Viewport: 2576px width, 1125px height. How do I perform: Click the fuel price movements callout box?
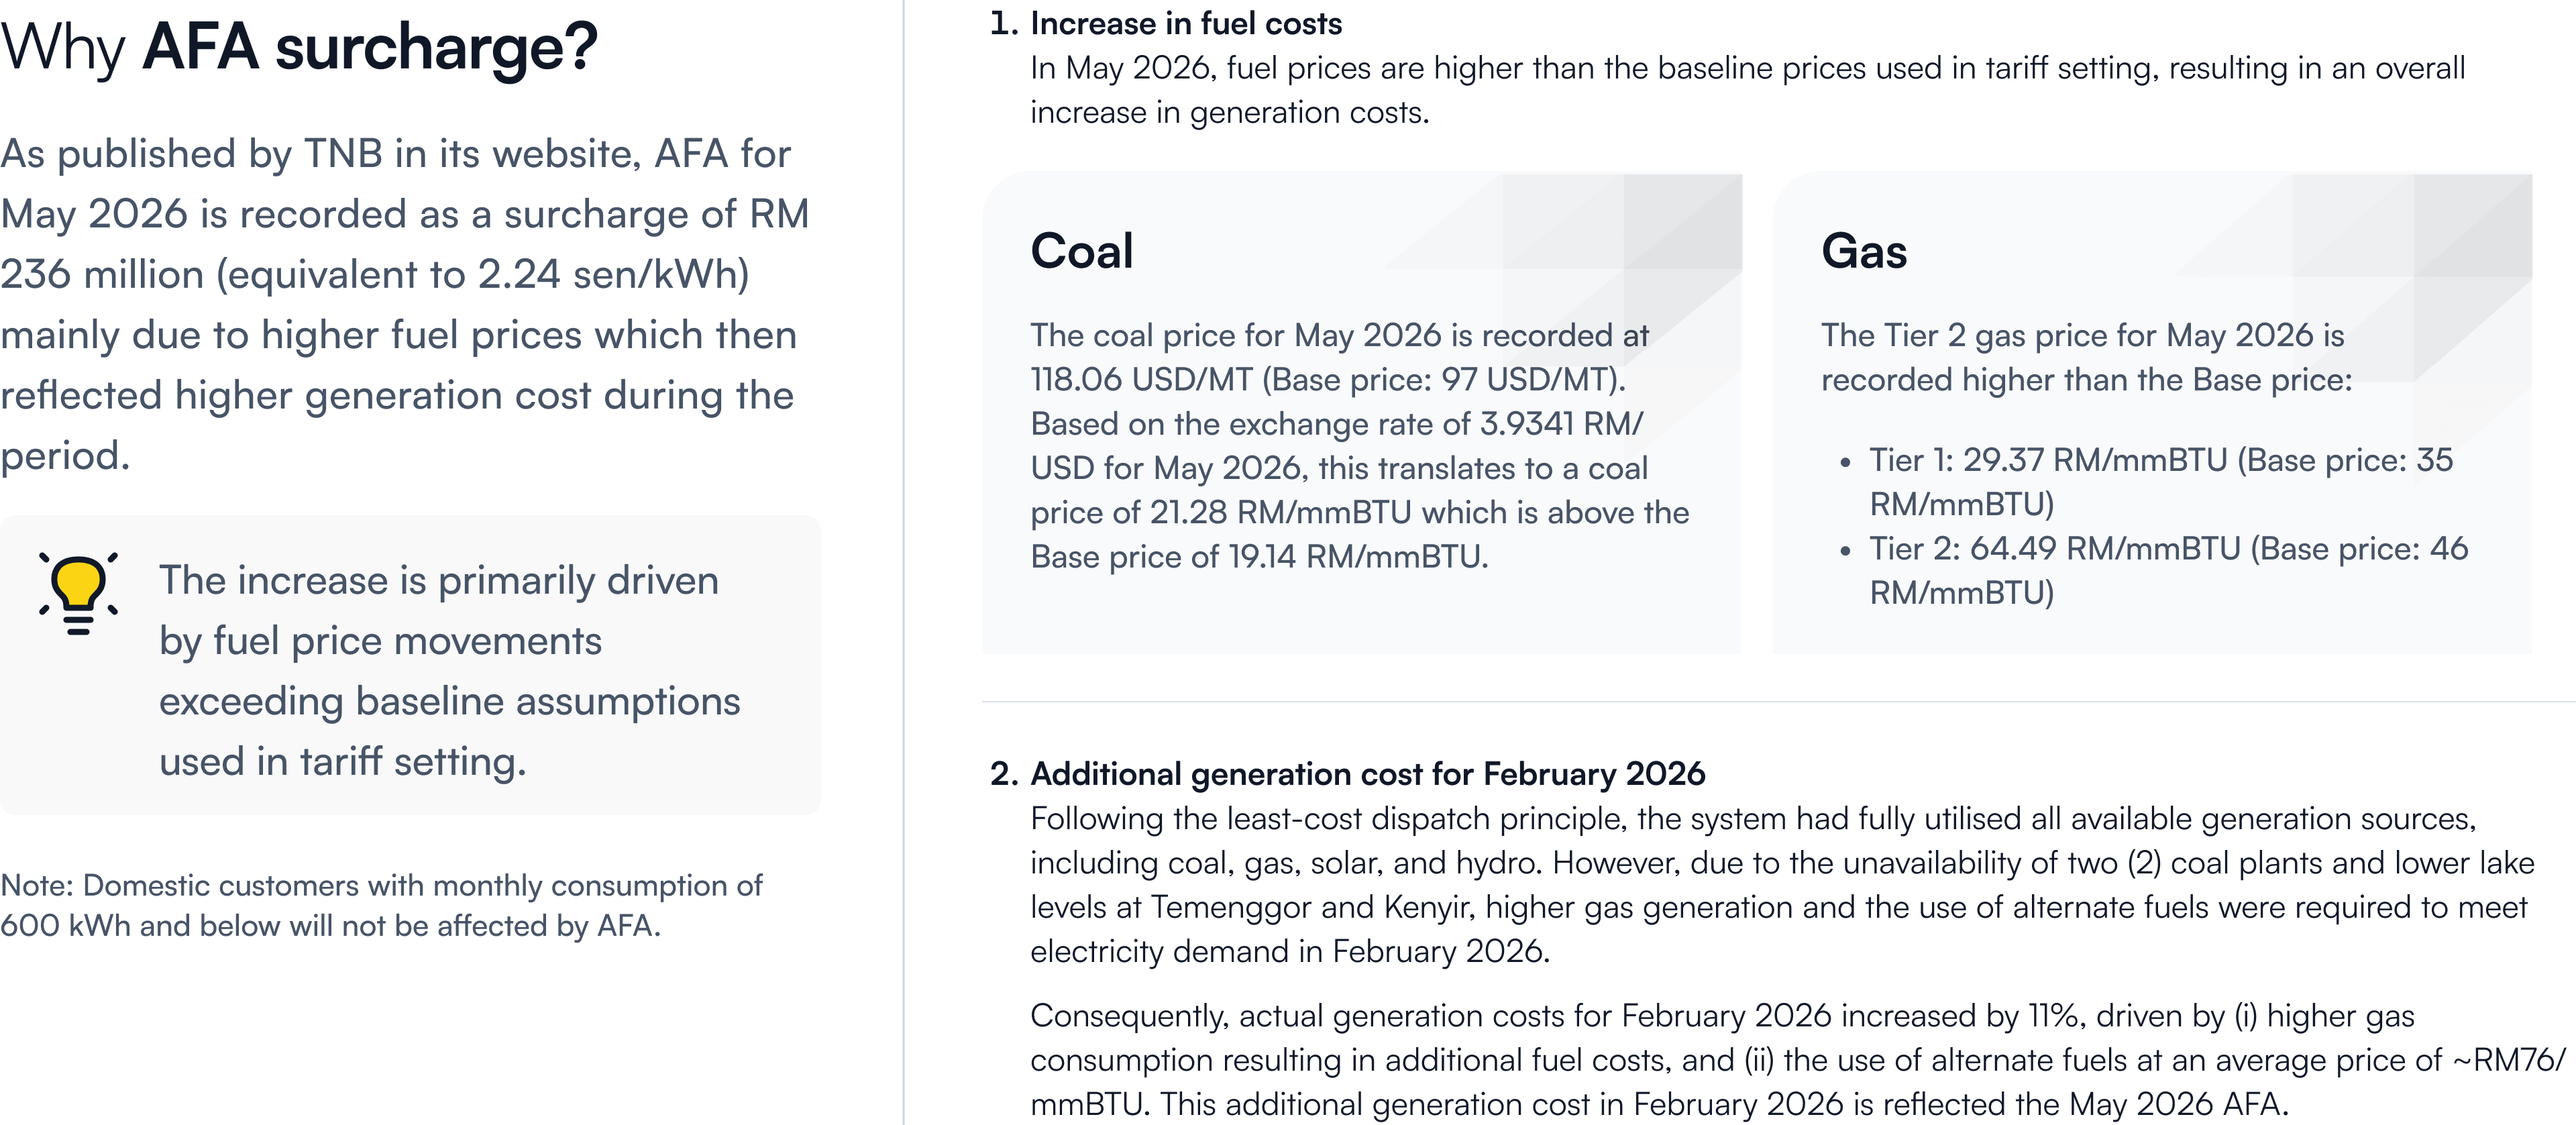point(410,665)
